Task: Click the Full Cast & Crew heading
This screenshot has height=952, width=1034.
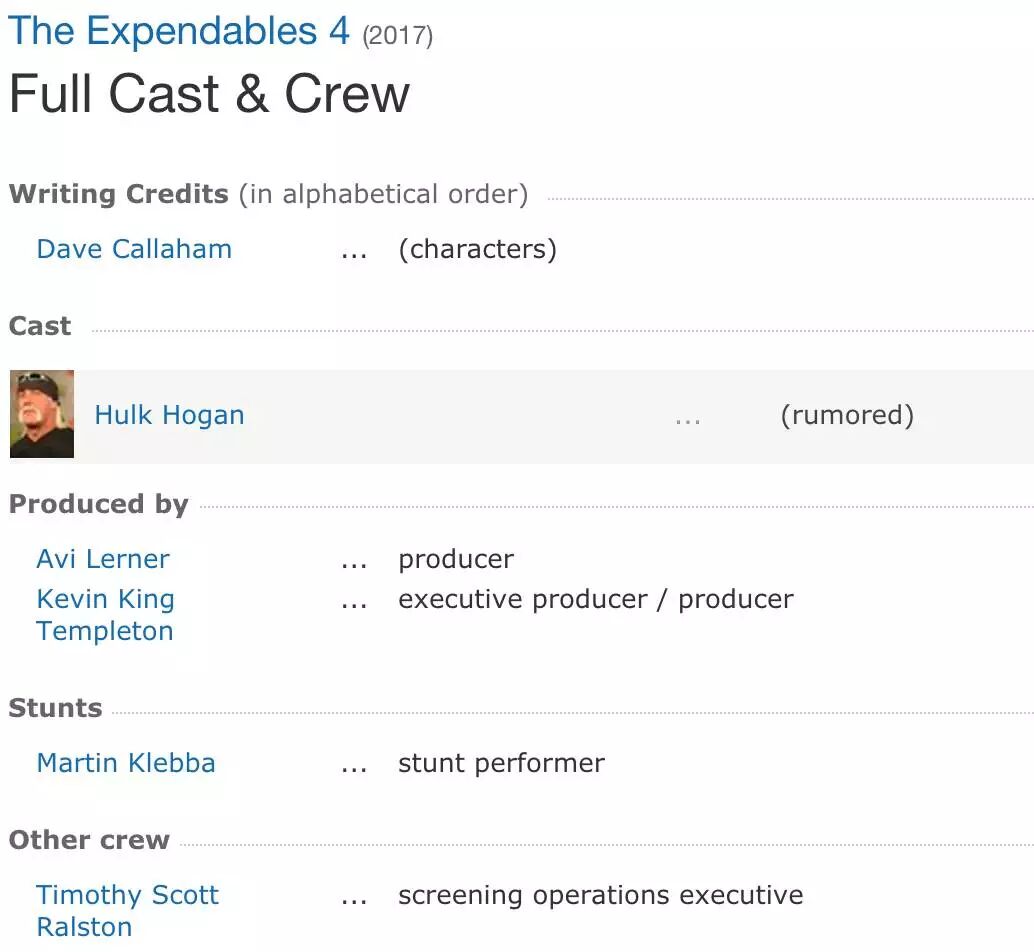Action: pos(209,95)
